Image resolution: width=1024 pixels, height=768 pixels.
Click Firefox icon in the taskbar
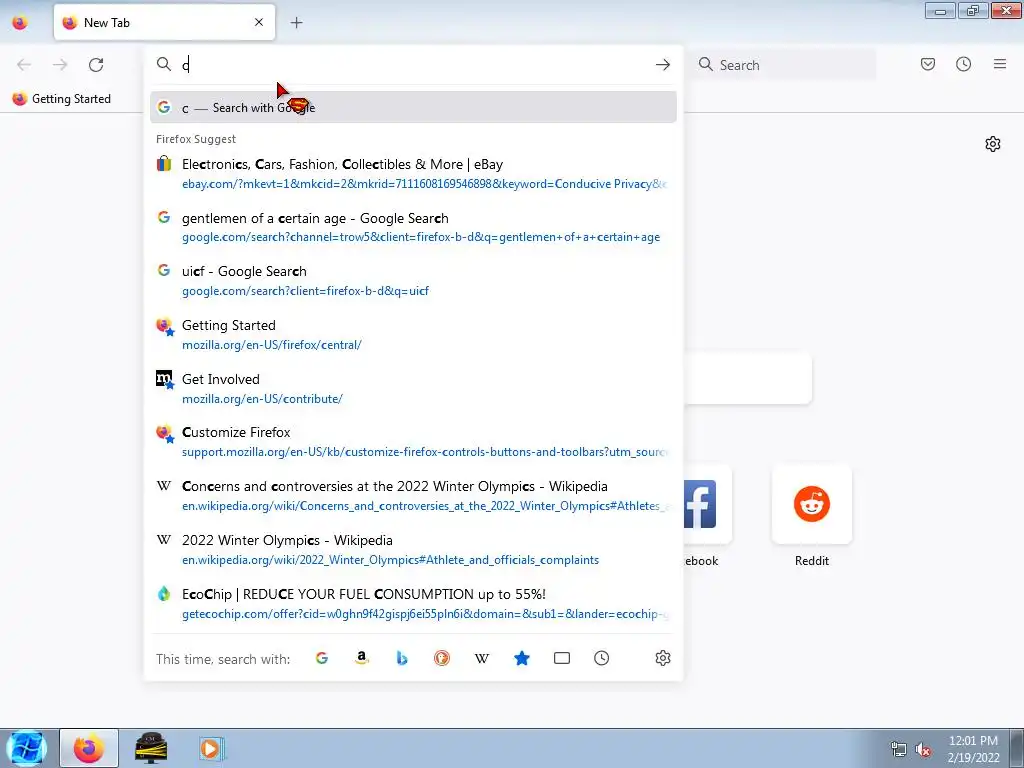point(89,748)
